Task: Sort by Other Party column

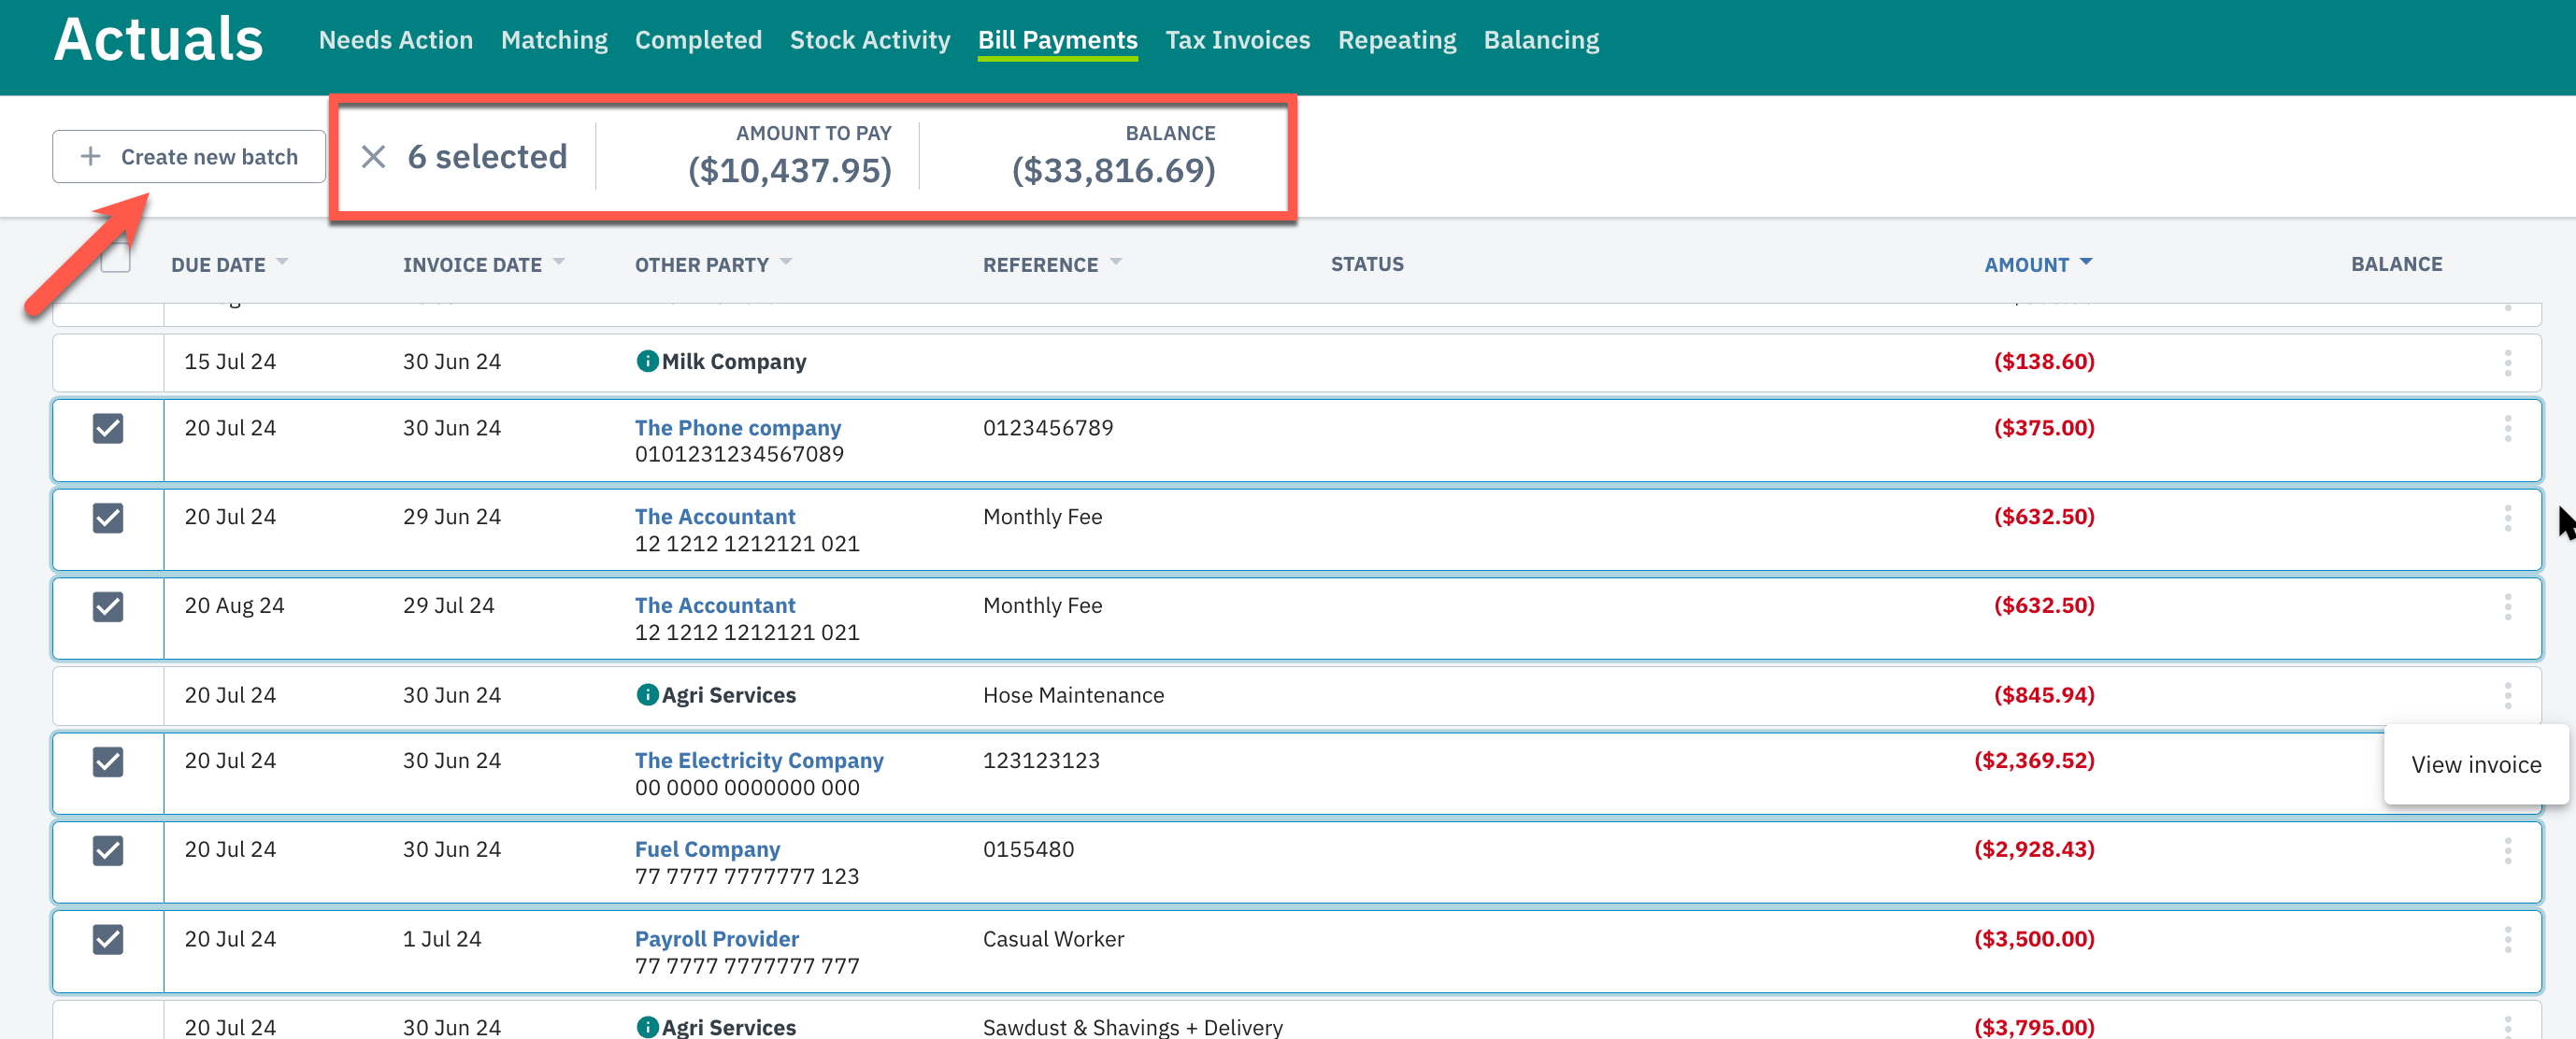Action: pyautogui.click(x=713, y=265)
